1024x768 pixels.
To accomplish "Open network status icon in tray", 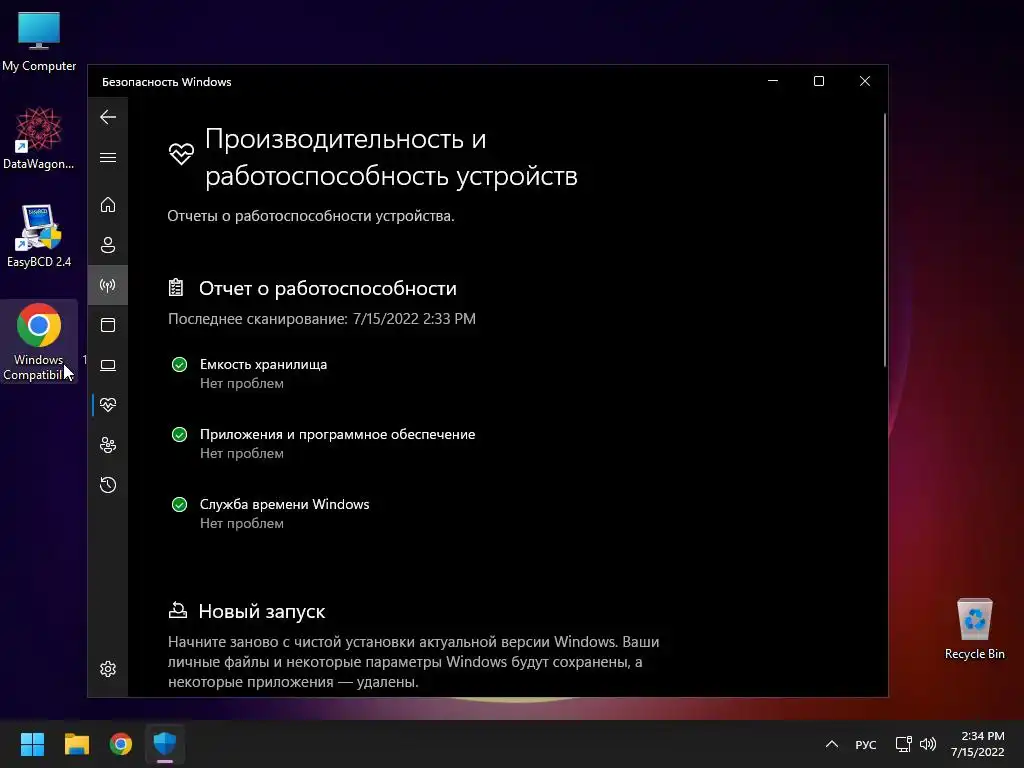I will pyautogui.click(x=903, y=744).
